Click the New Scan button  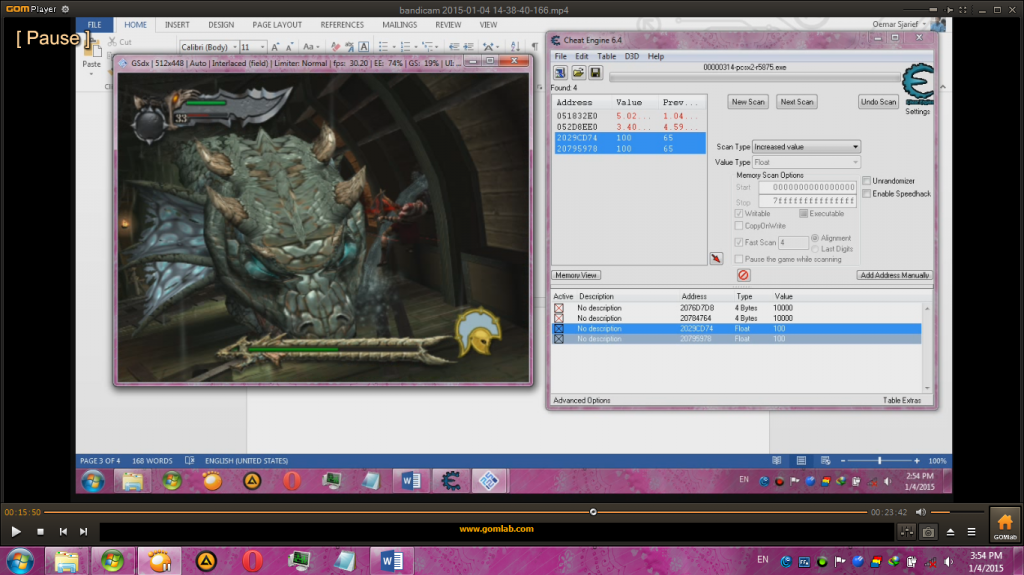pyautogui.click(x=748, y=102)
